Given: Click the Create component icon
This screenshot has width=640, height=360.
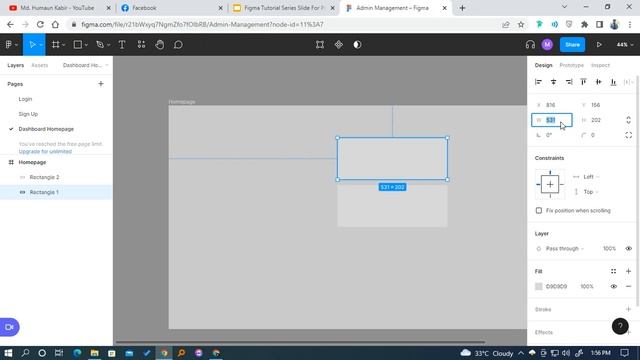Looking at the screenshot, I should 339,44.
